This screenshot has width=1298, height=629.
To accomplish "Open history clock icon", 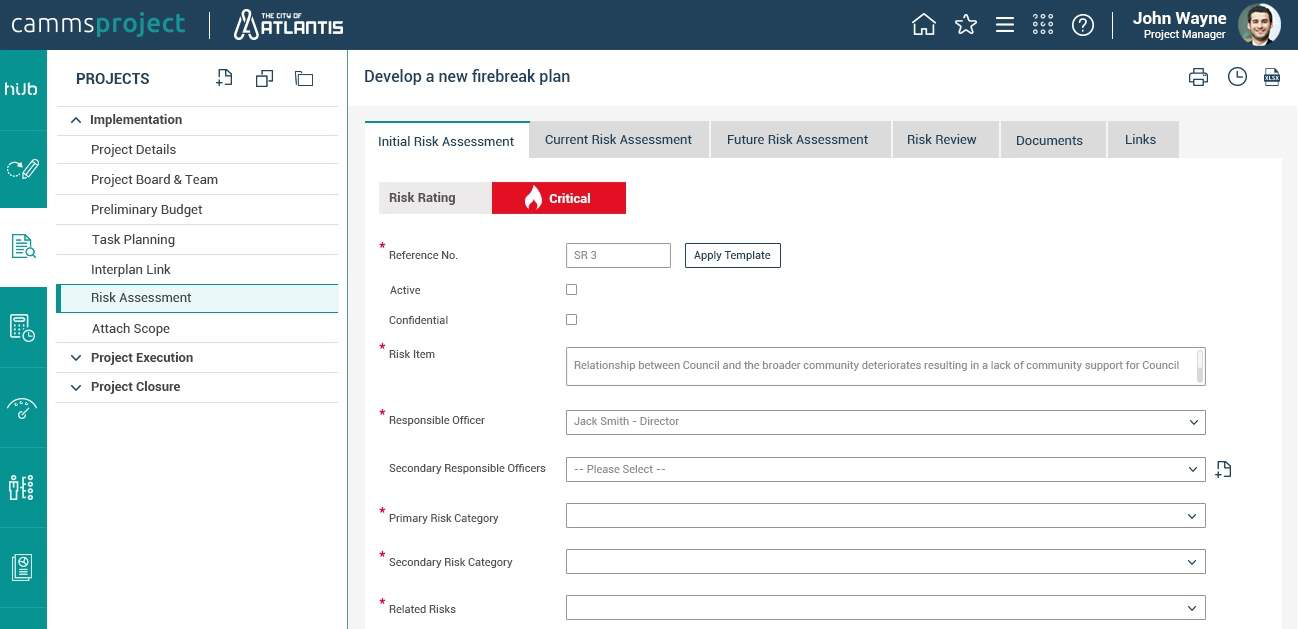I will tap(1237, 77).
